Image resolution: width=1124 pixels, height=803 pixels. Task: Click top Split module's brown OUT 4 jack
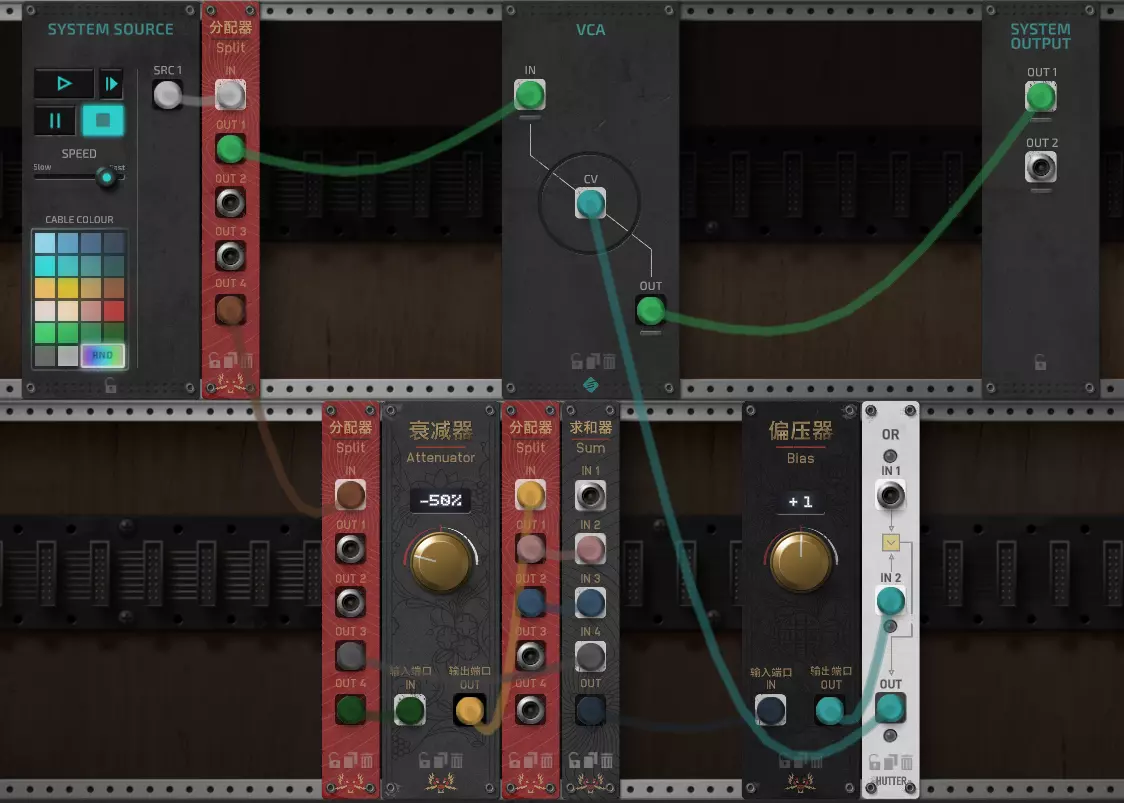(230, 310)
